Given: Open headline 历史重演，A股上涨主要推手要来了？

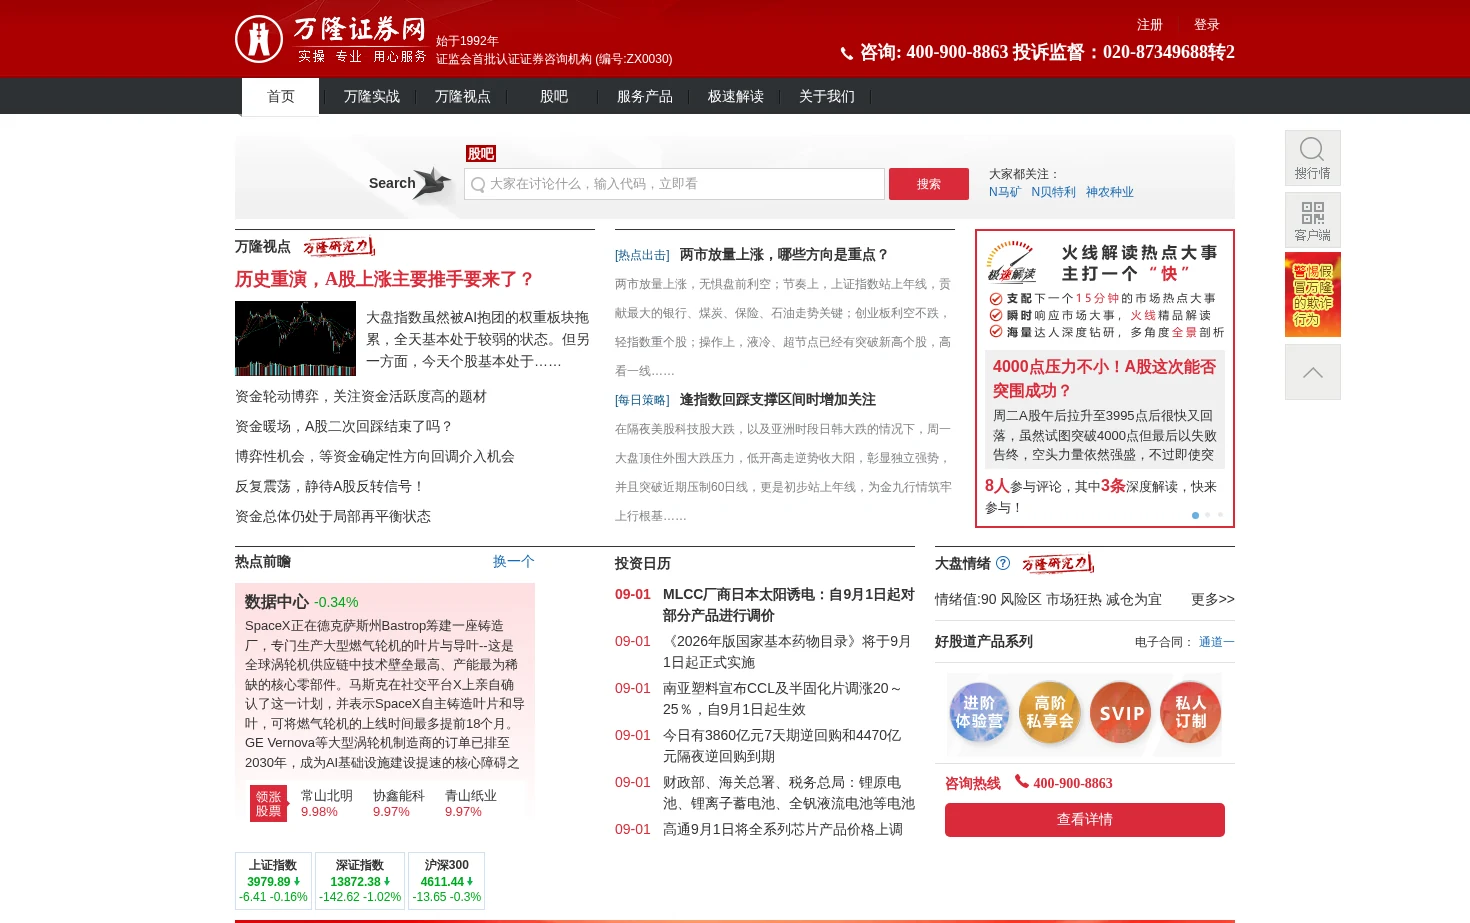Looking at the screenshot, I should [385, 279].
